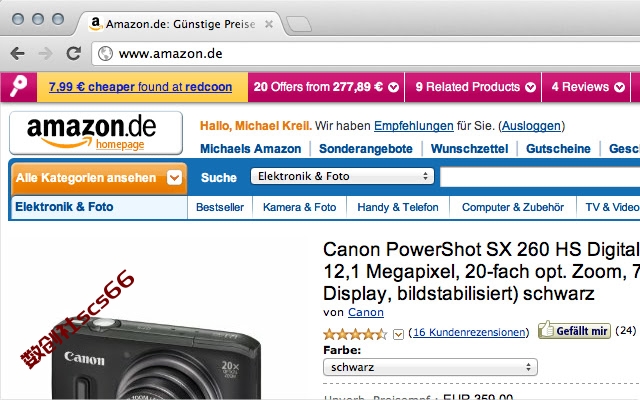Open Wunschzettel menu item
The height and width of the screenshot is (400, 640).
click(469, 149)
